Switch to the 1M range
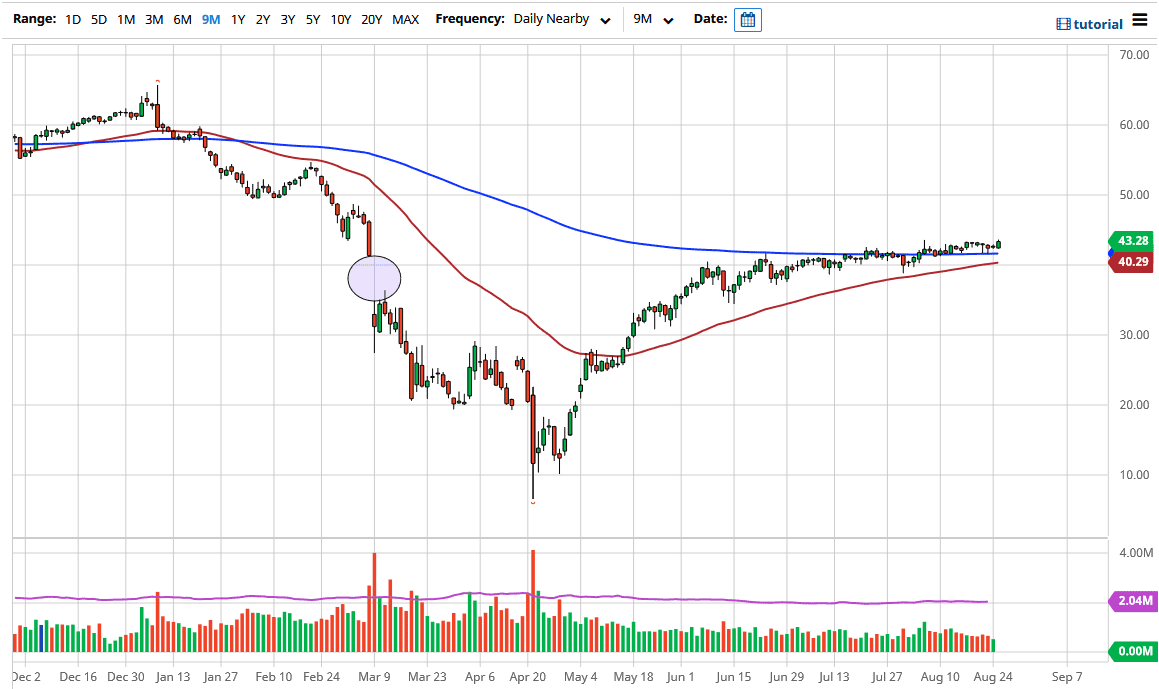The width and height of the screenshot is (1159, 689). pos(126,19)
